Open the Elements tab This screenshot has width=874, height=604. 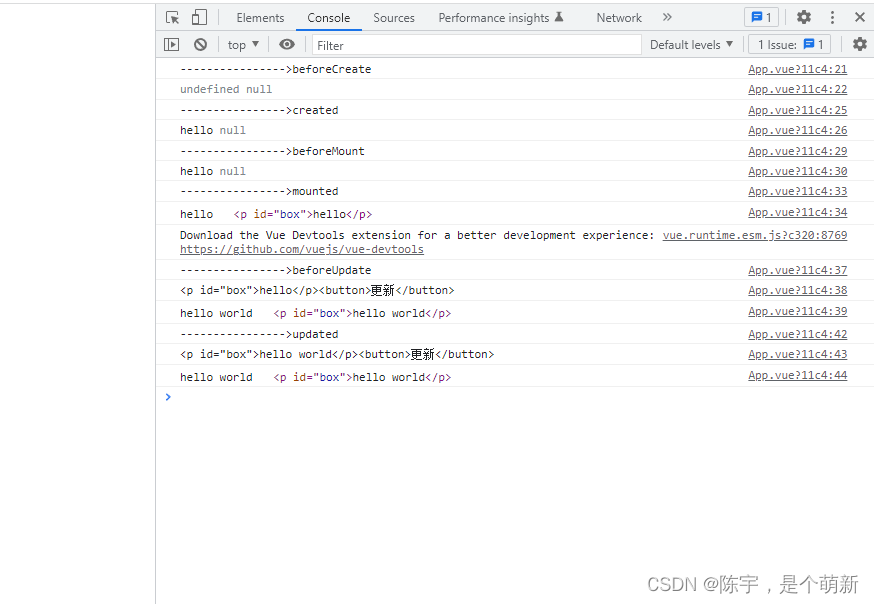pyautogui.click(x=260, y=18)
